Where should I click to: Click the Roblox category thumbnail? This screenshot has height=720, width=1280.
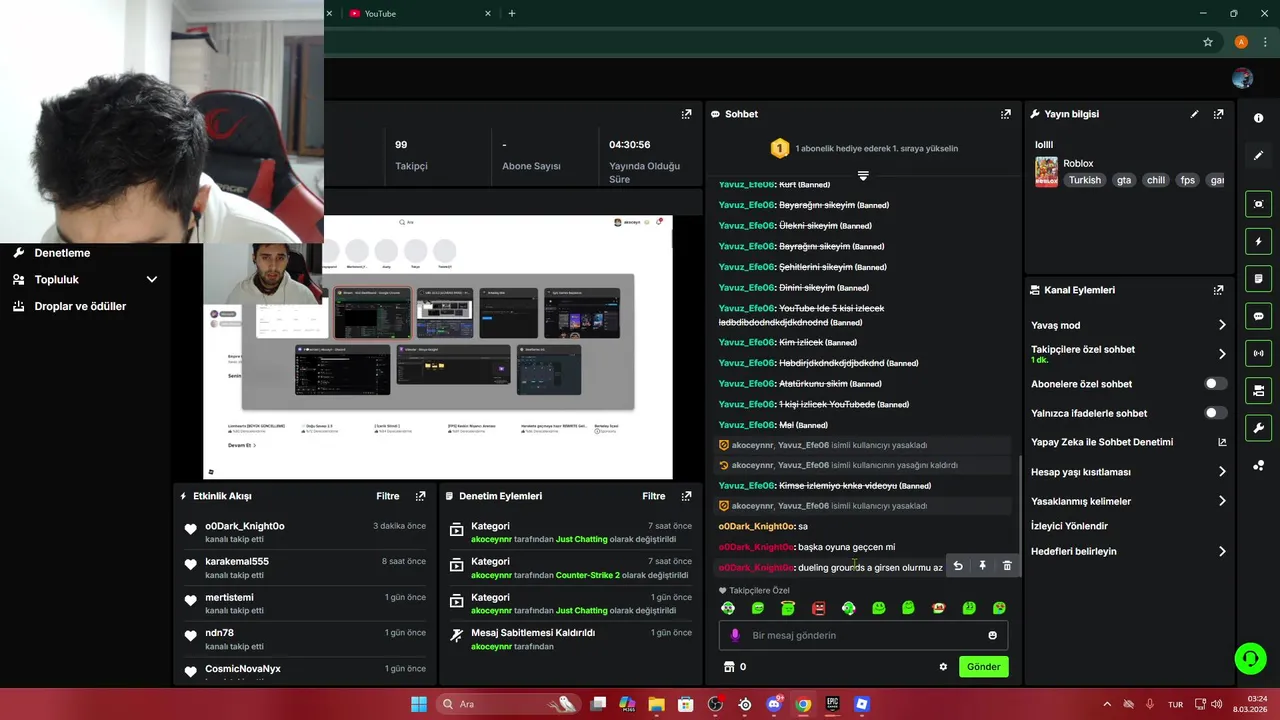1046,173
